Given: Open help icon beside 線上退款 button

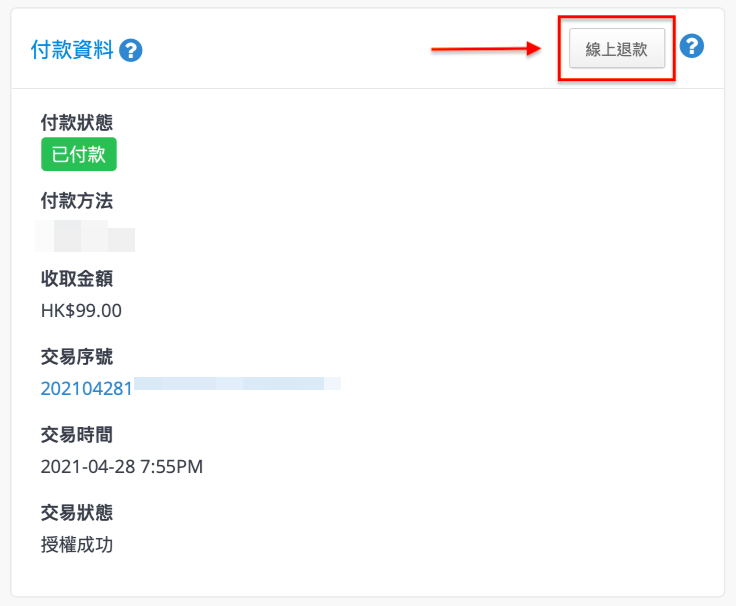Looking at the screenshot, I should 691,46.
